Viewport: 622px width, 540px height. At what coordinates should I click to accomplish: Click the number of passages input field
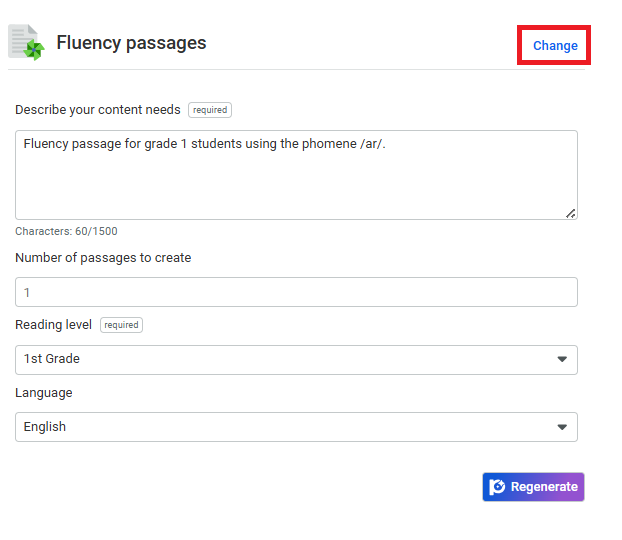click(x=296, y=292)
